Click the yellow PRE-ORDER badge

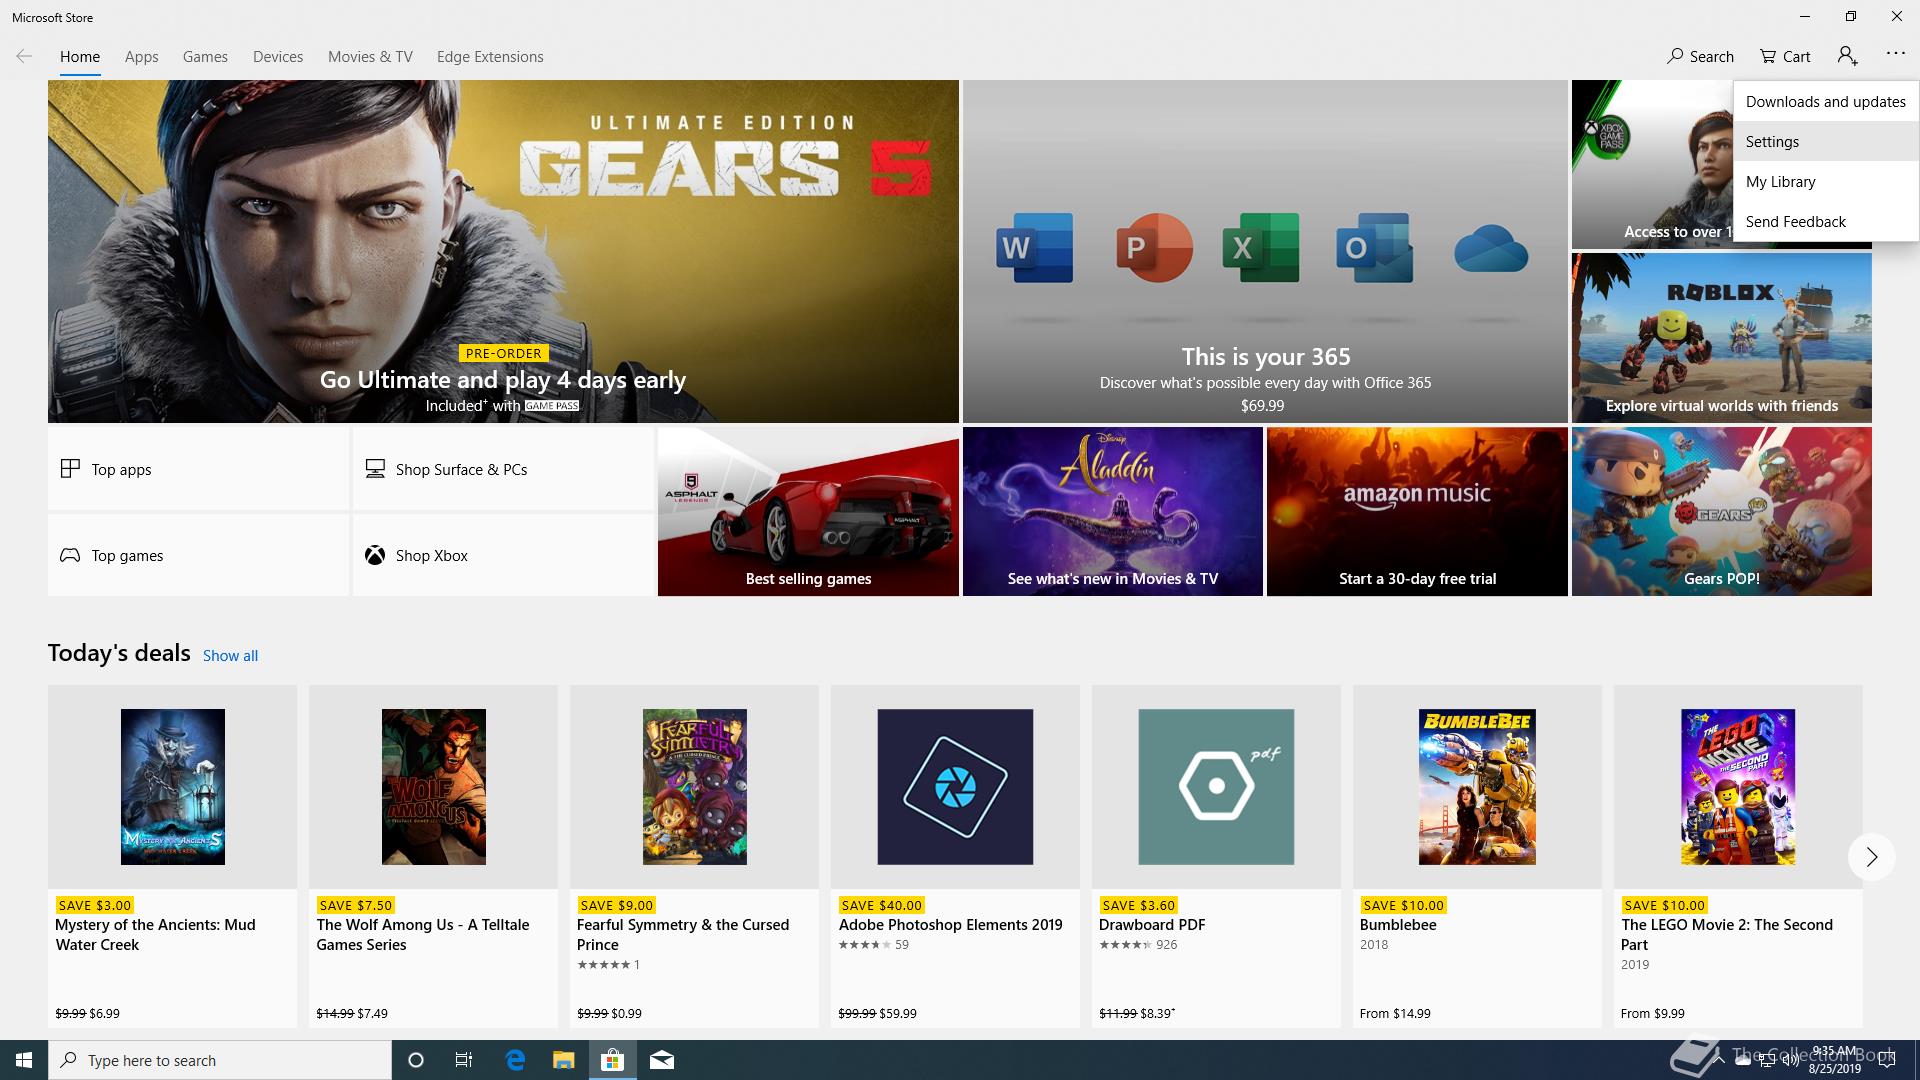tap(503, 353)
